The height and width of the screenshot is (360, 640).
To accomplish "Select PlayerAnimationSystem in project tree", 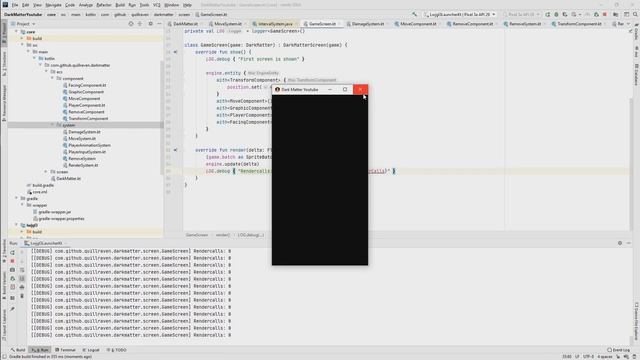I will (x=89, y=145).
